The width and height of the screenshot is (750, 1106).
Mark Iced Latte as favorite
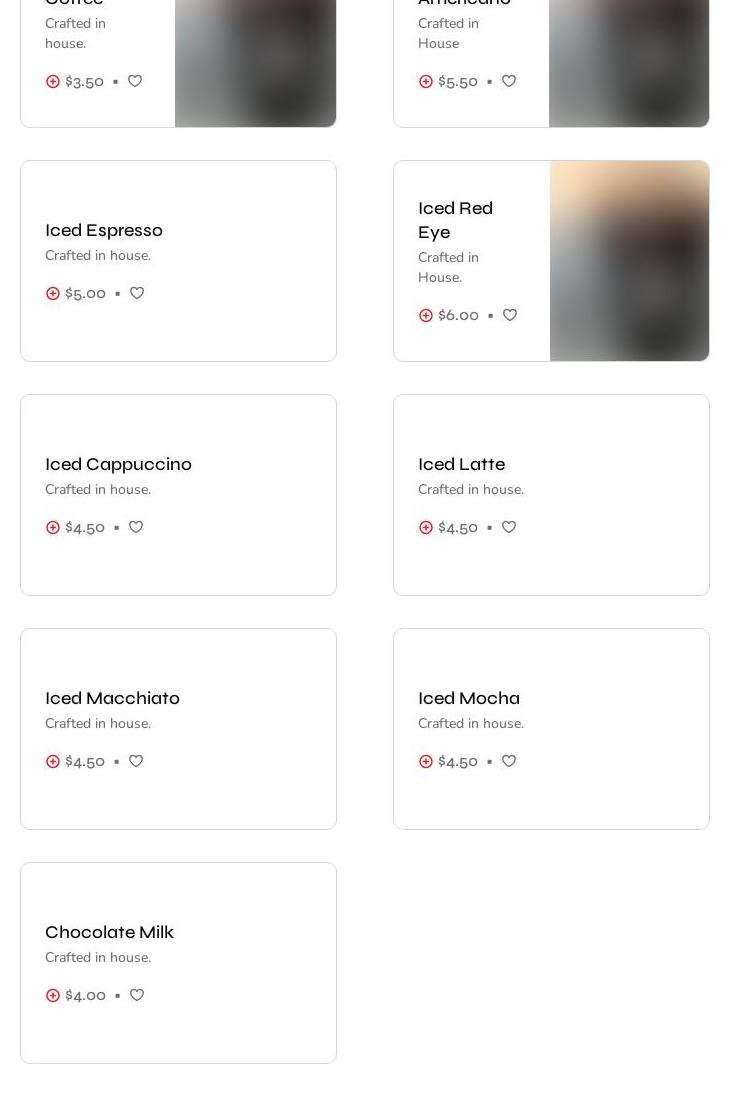point(509,527)
